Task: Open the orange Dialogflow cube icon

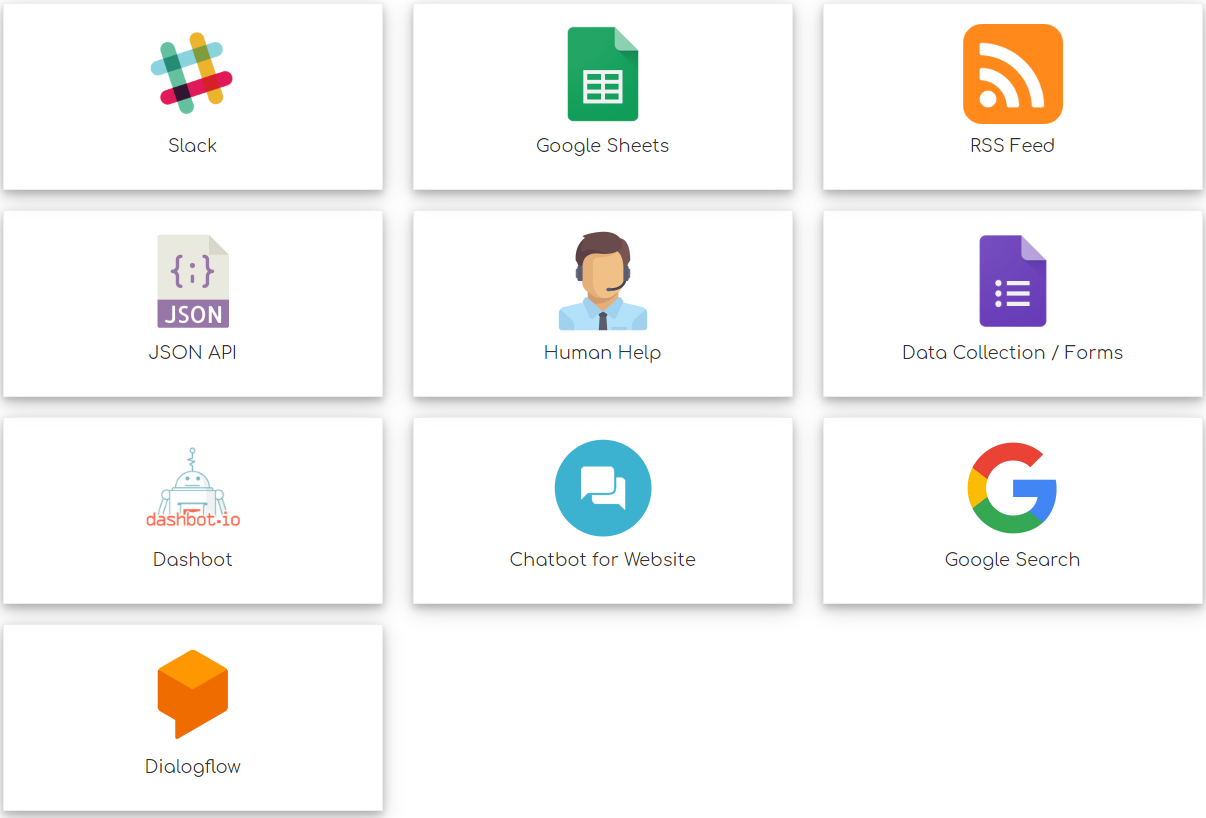Action: point(193,695)
